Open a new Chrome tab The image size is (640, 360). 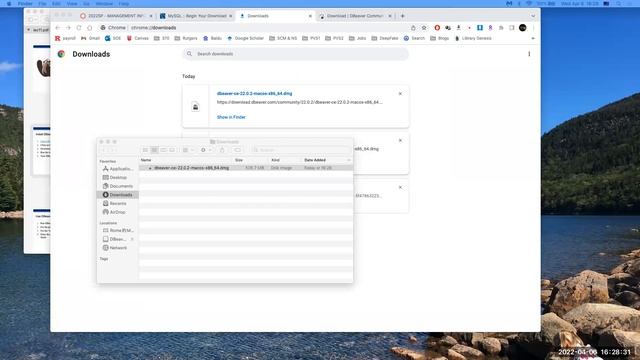tap(402, 16)
